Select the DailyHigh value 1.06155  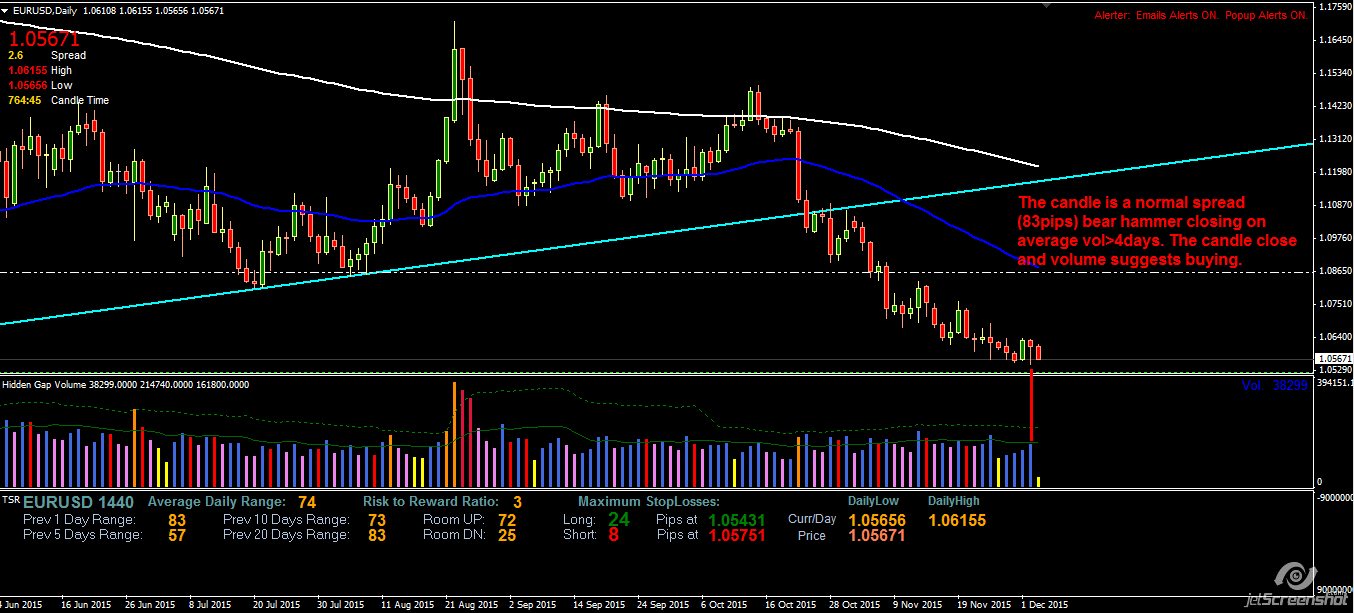coord(957,520)
